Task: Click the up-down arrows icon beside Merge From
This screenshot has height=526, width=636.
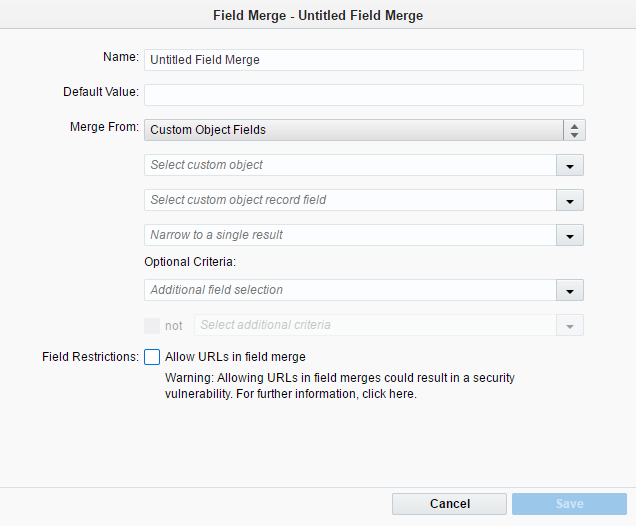Action: pos(574,130)
